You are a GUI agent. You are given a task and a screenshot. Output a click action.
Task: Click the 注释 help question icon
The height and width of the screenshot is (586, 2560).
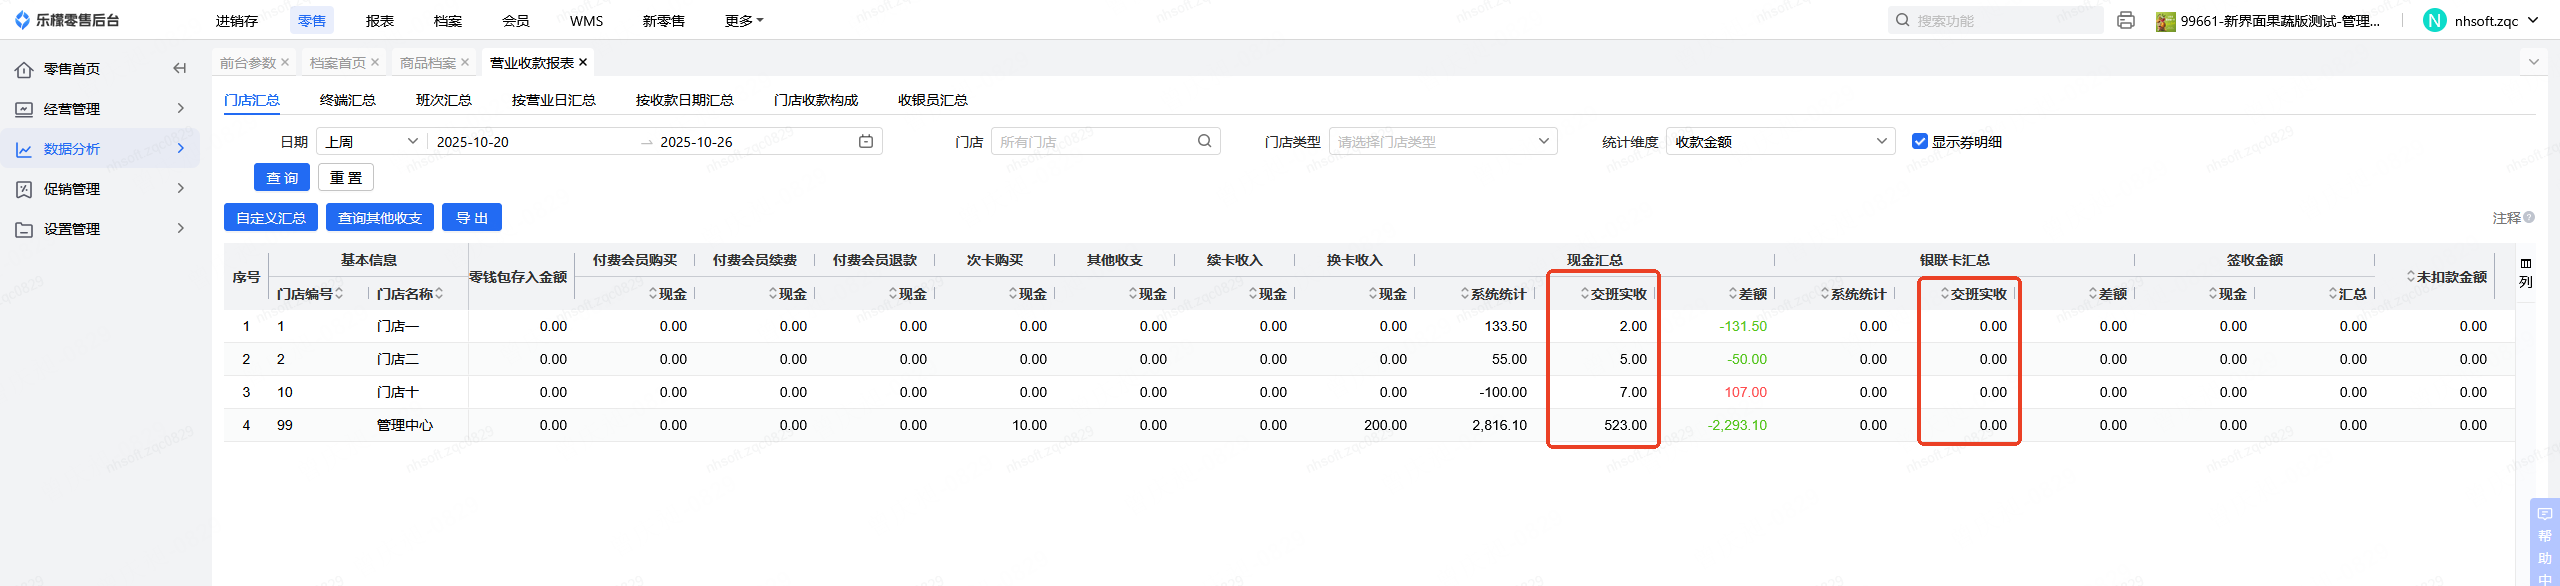coord(2529,217)
